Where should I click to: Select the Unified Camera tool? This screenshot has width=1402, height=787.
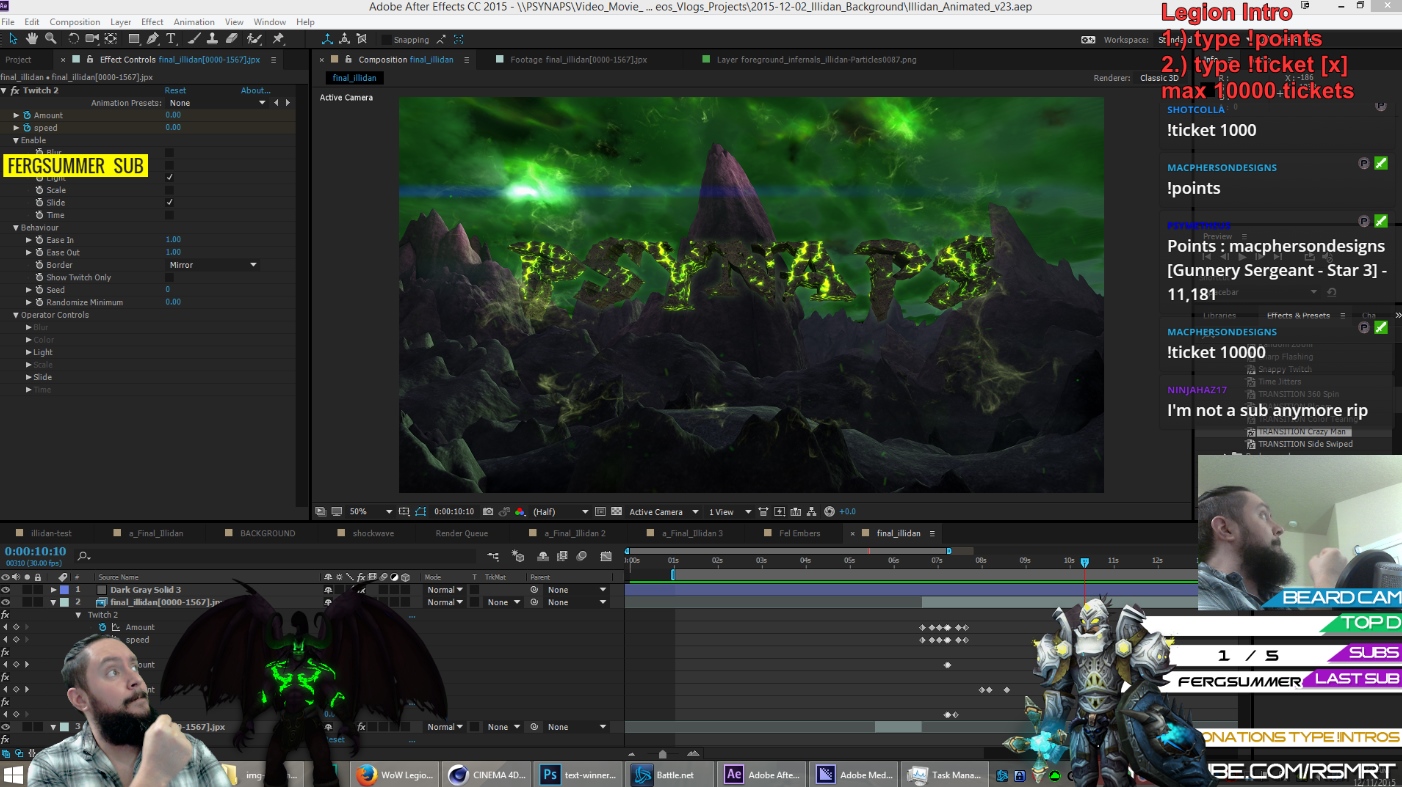point(92,39)
